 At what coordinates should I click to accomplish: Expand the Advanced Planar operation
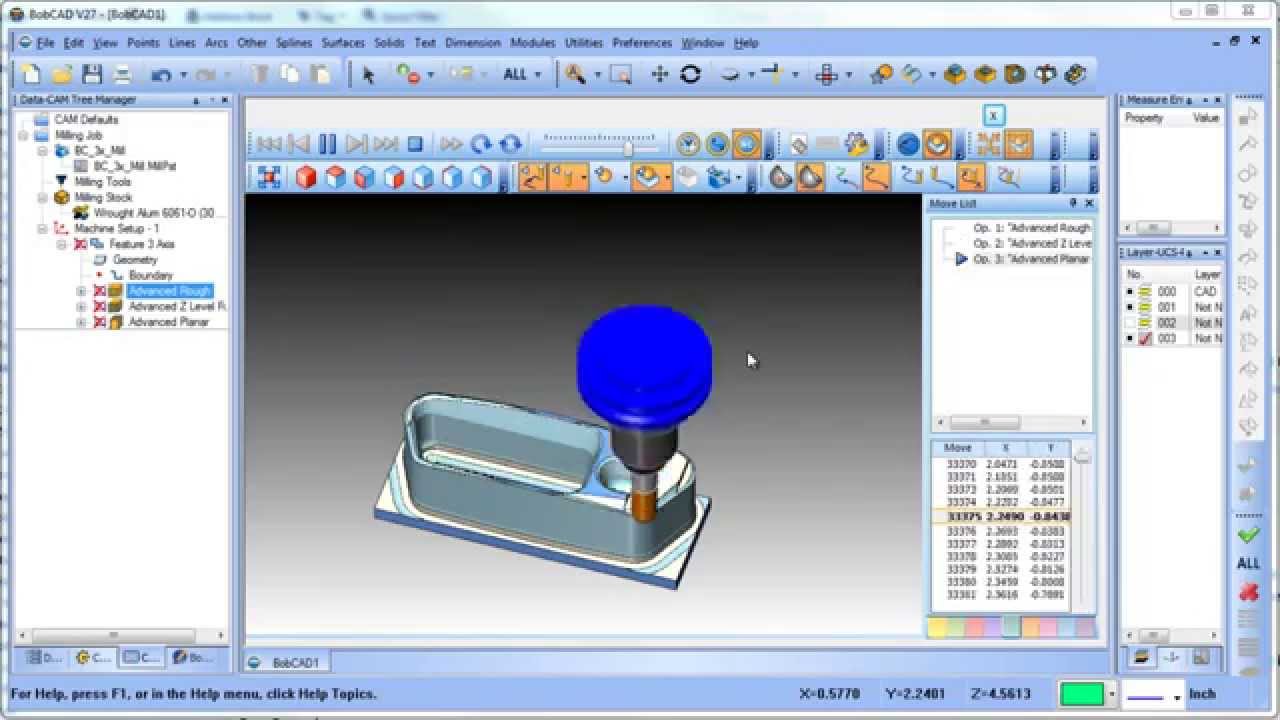81,322
